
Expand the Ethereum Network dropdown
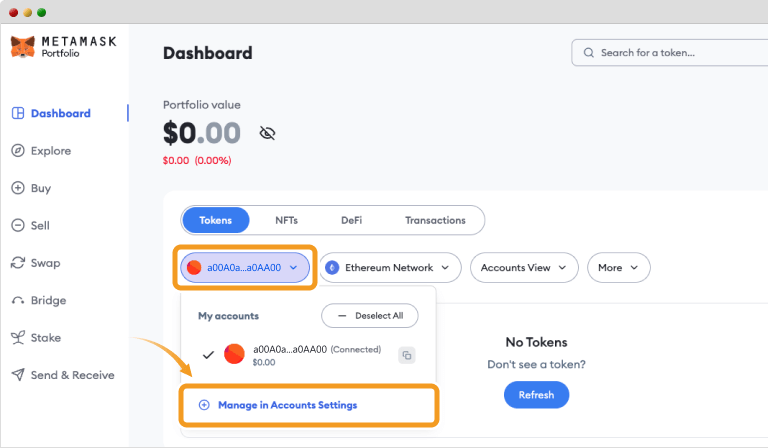coord(390,267)
